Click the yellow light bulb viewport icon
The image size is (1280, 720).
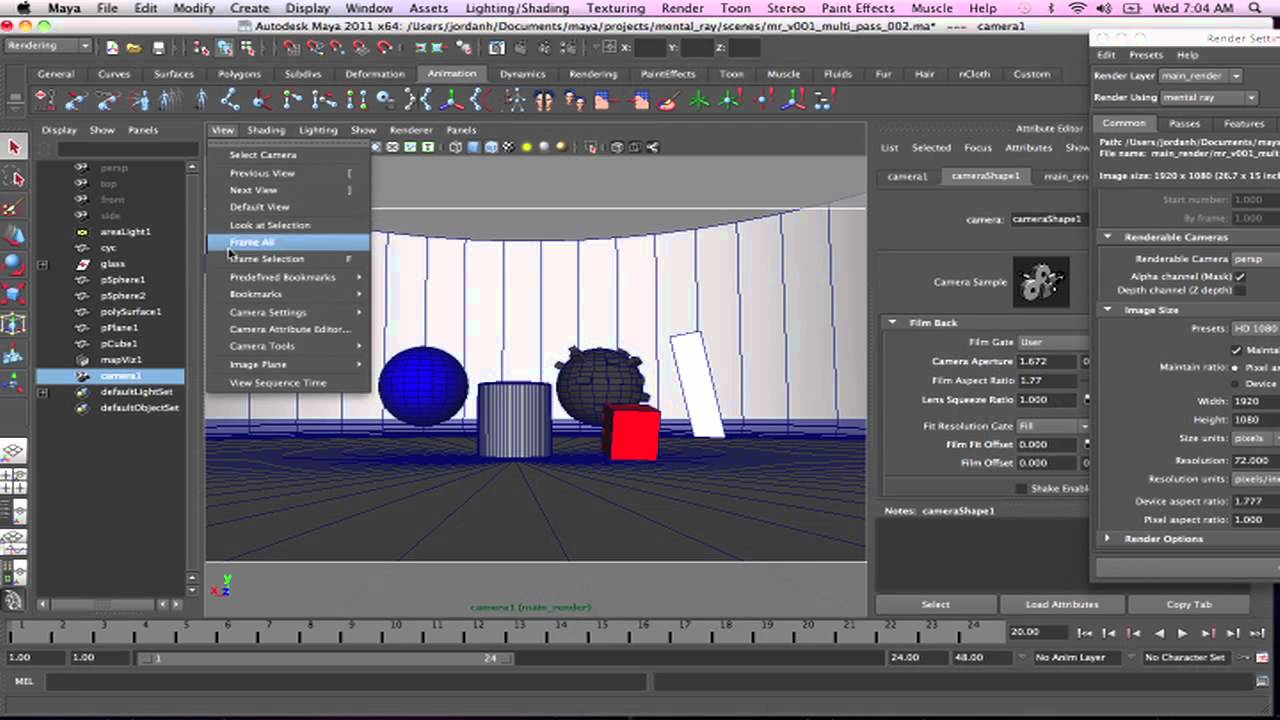point(526,147)
